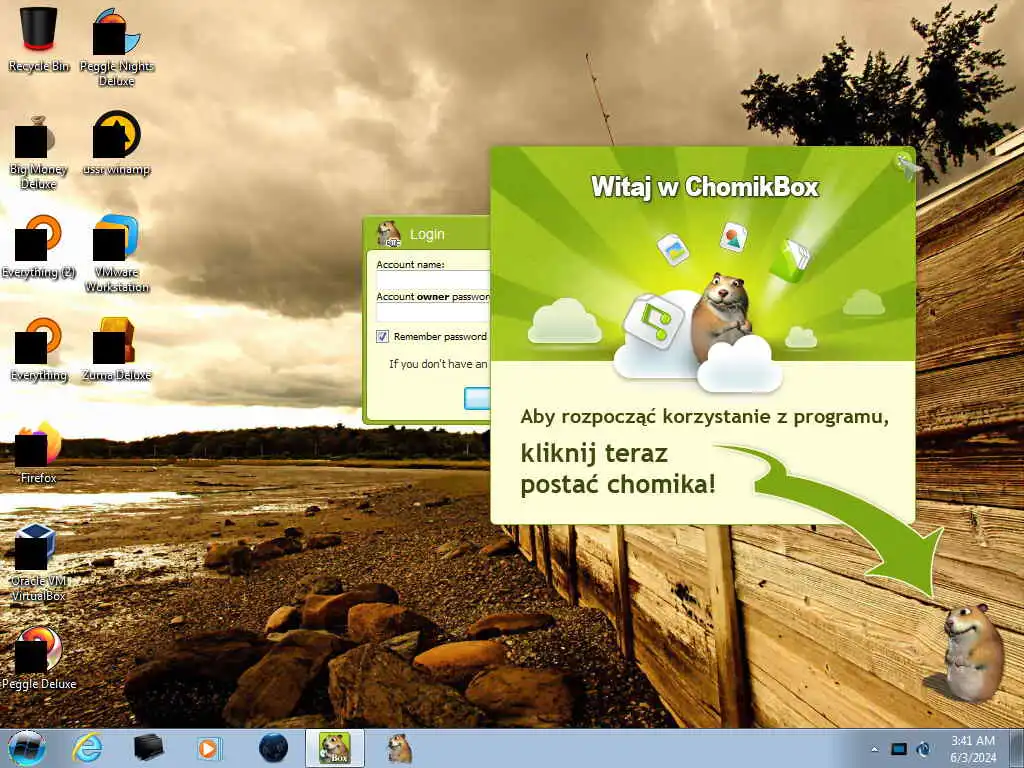1024x768 pixels.
Task: Click the Account name input field
Action: (x=433, y=280)
